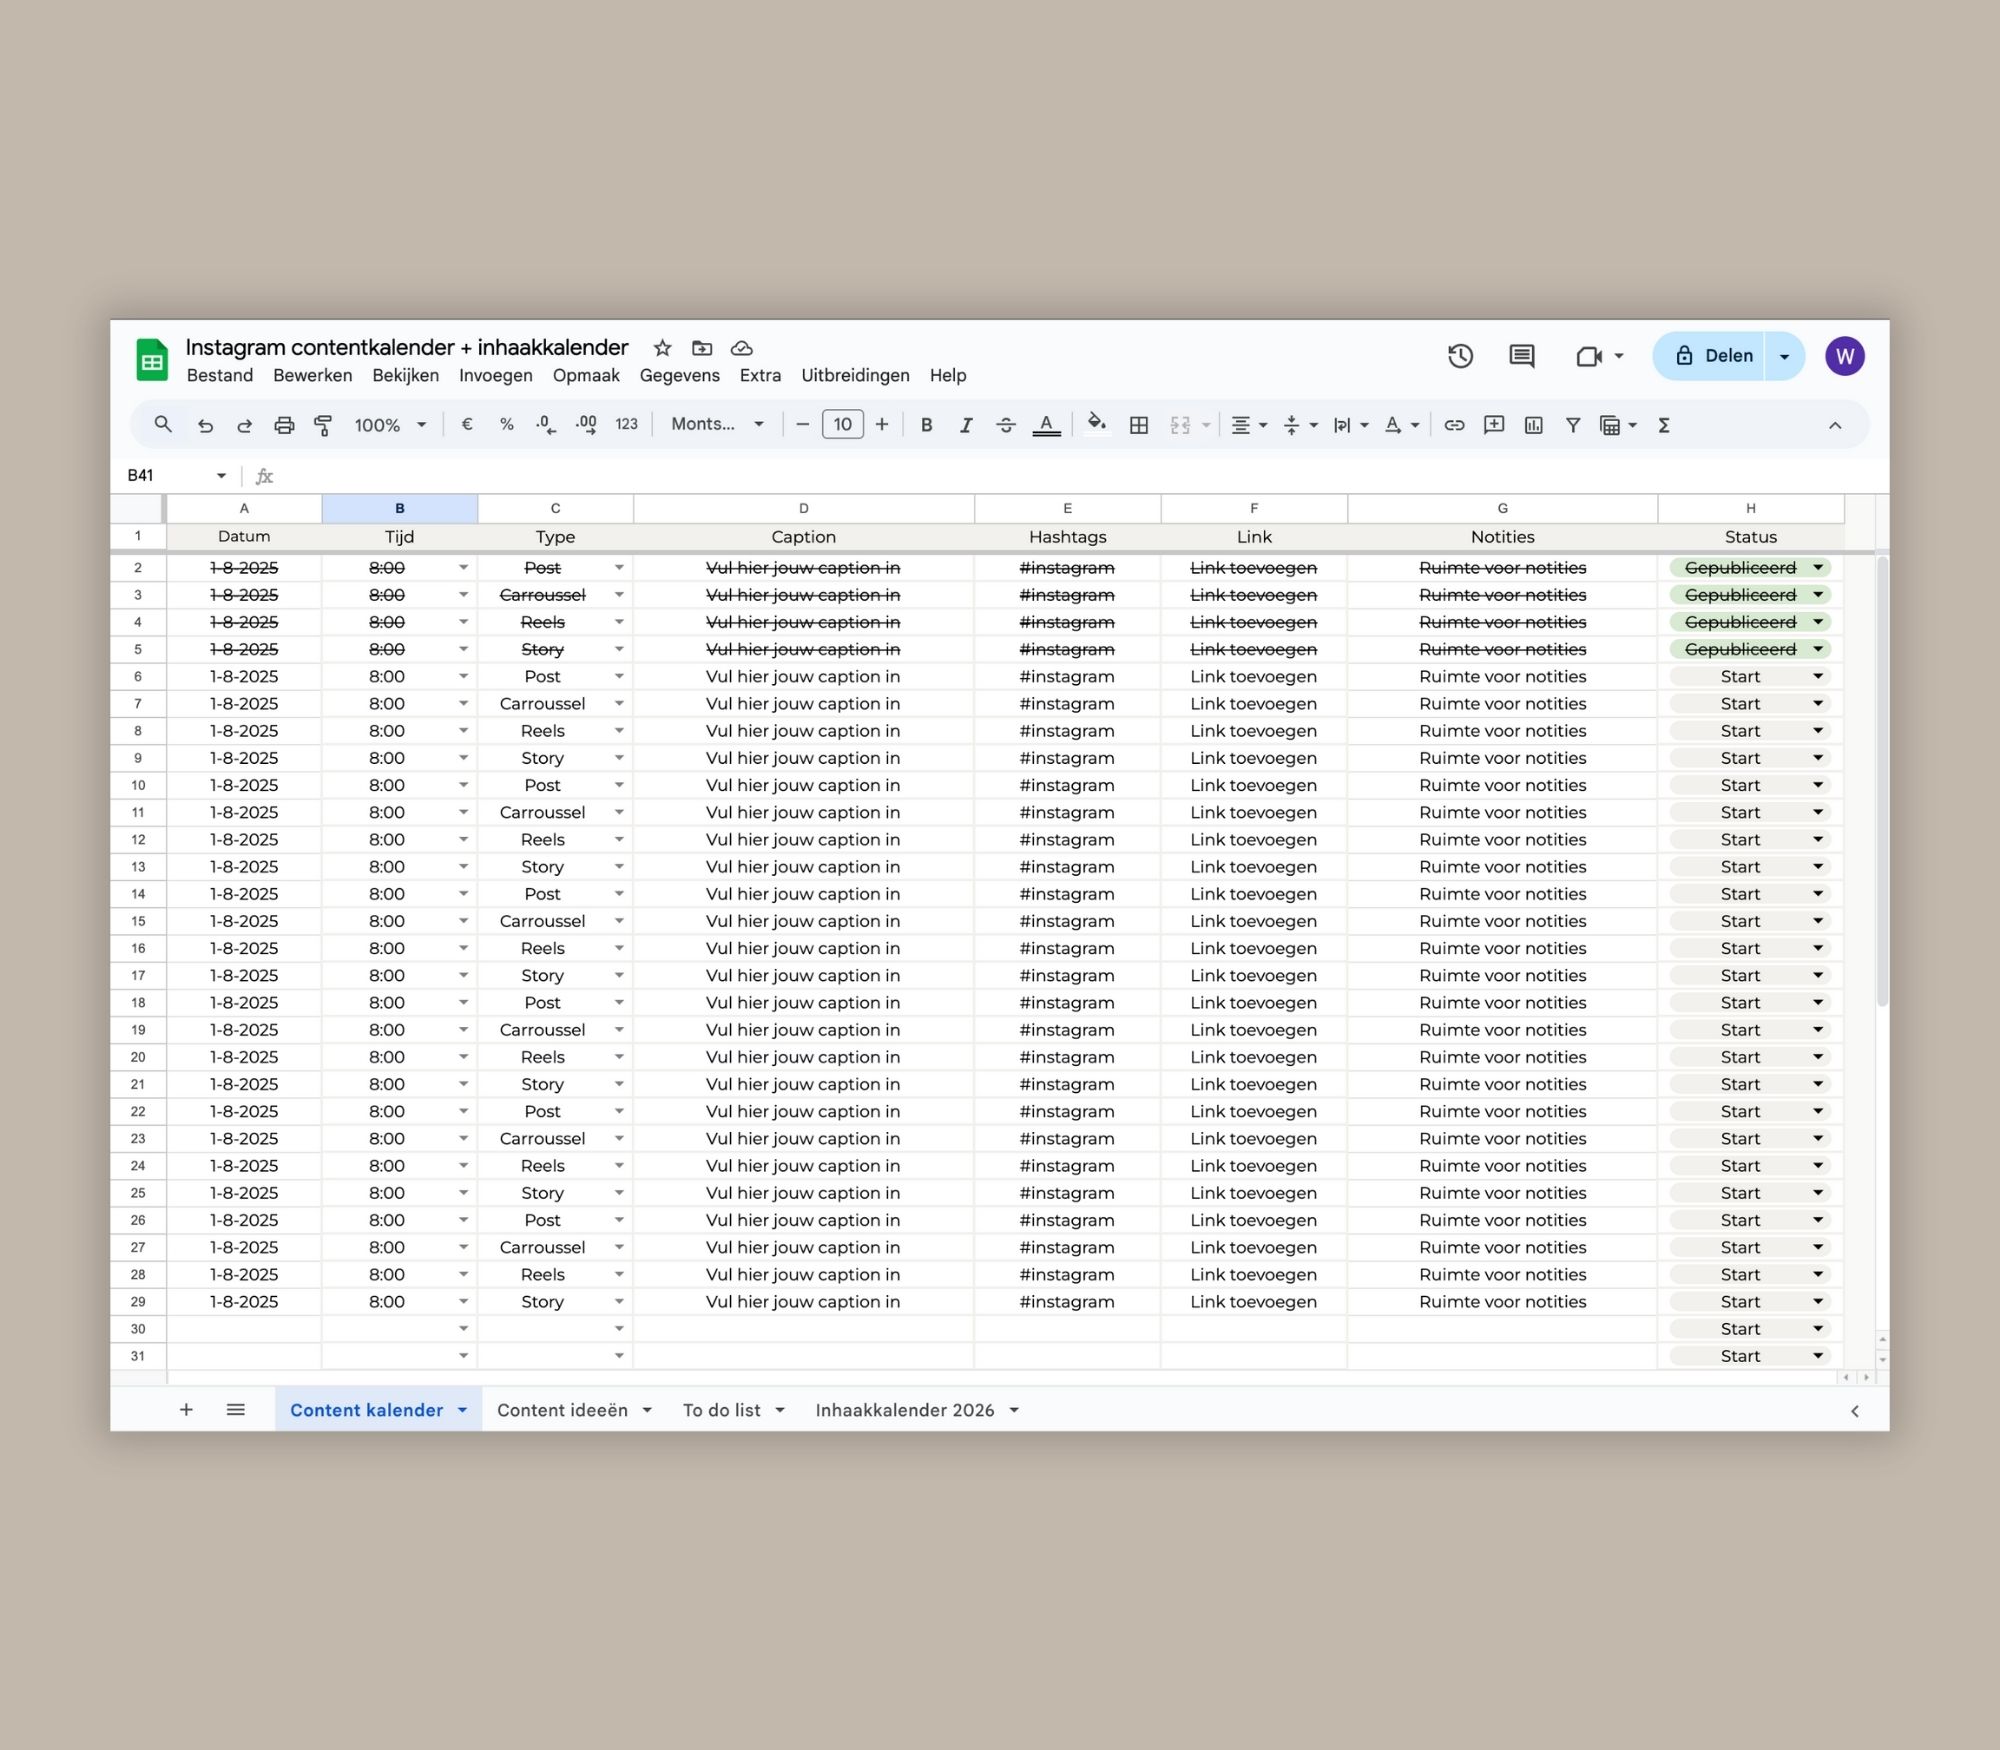This screenshot has width=2000, height=1750.
Task: Click the insert link icon
Action: click(1454, 425)
